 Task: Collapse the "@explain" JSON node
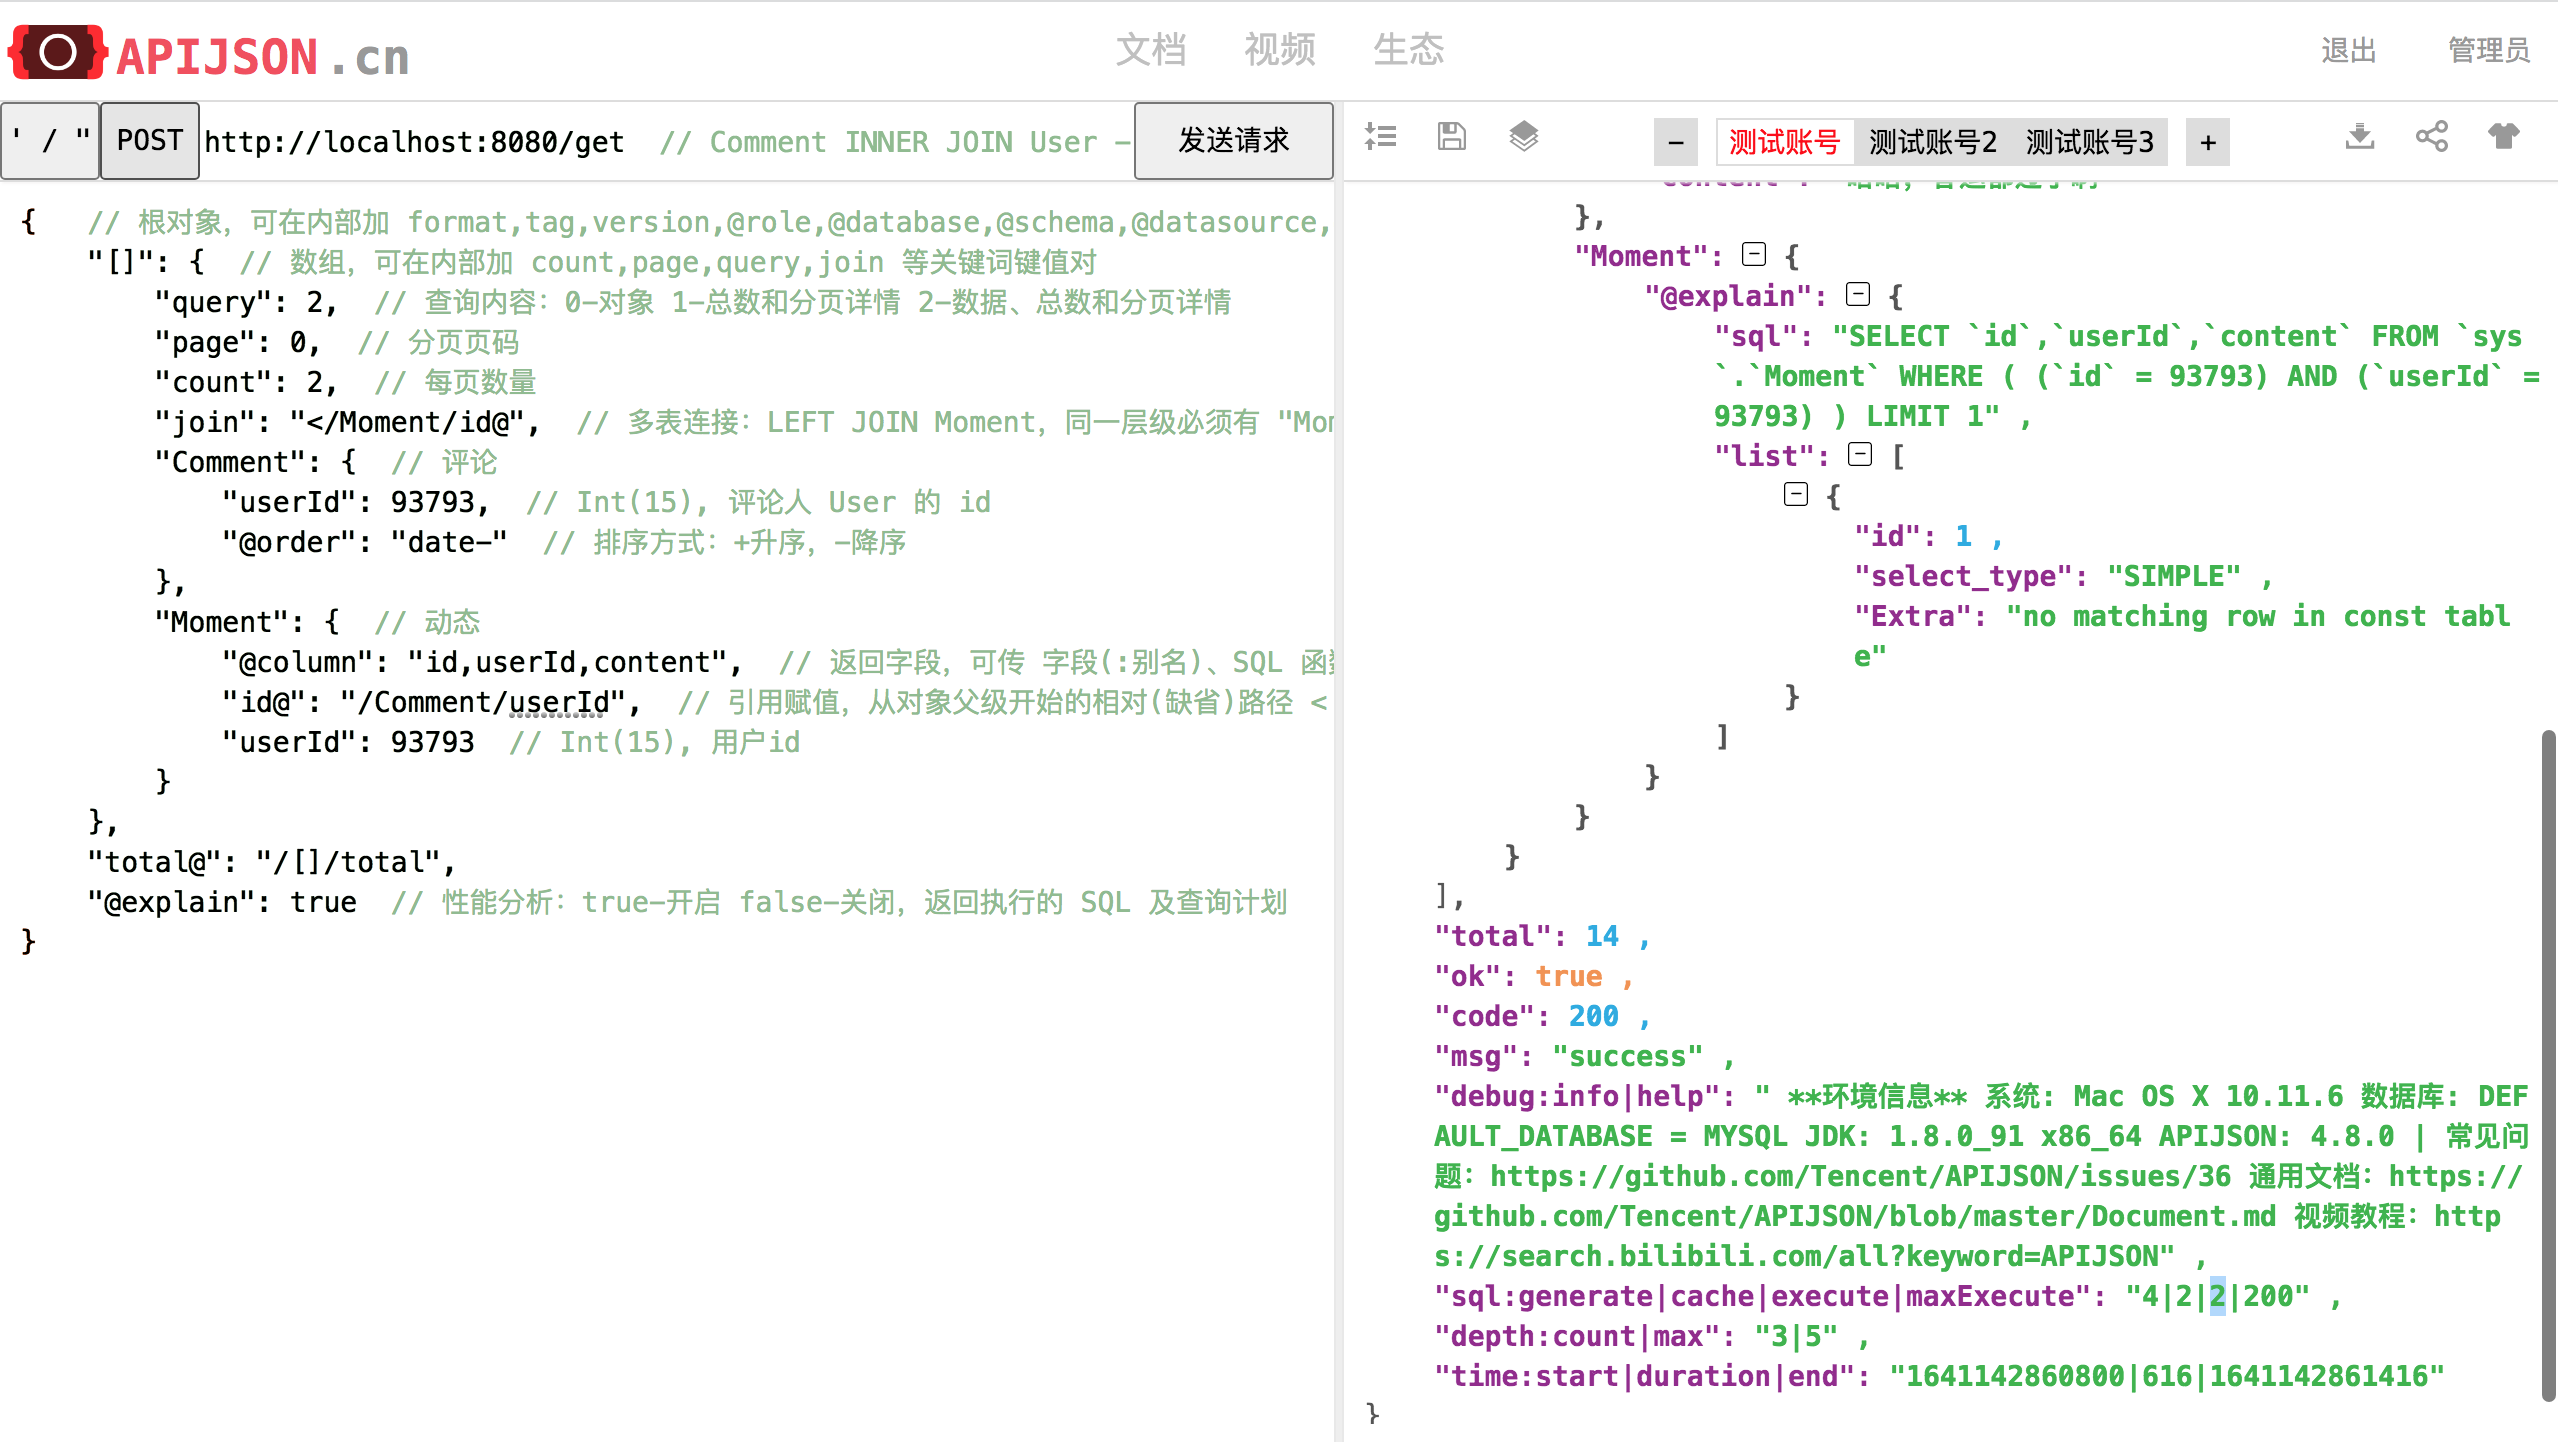pos(1857,295)
